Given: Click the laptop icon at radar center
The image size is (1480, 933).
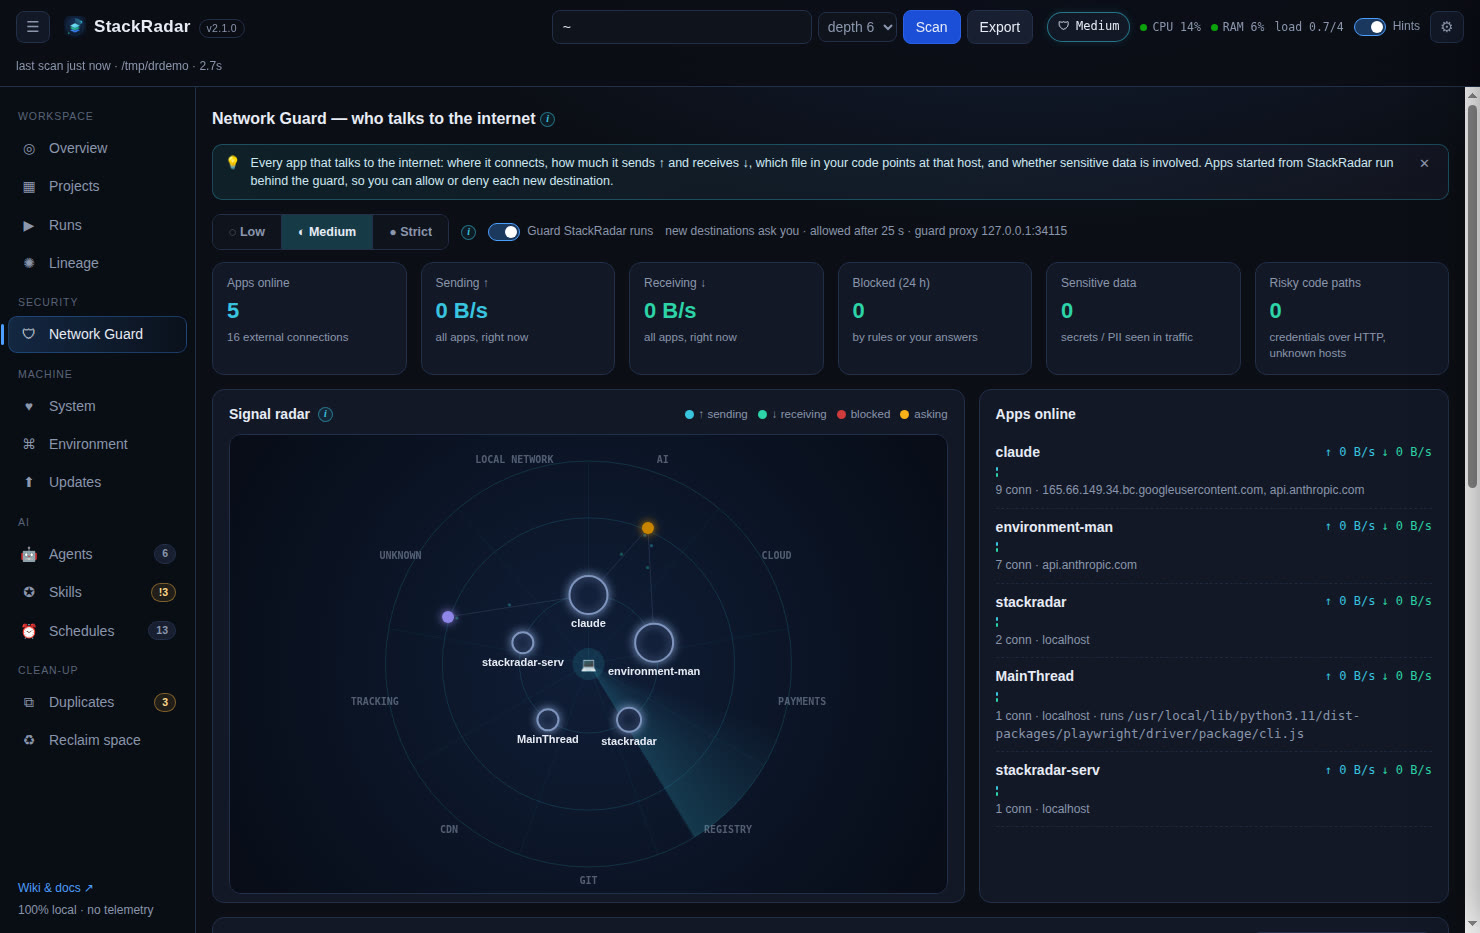Looking at the screenshot, I should (588, 665).
